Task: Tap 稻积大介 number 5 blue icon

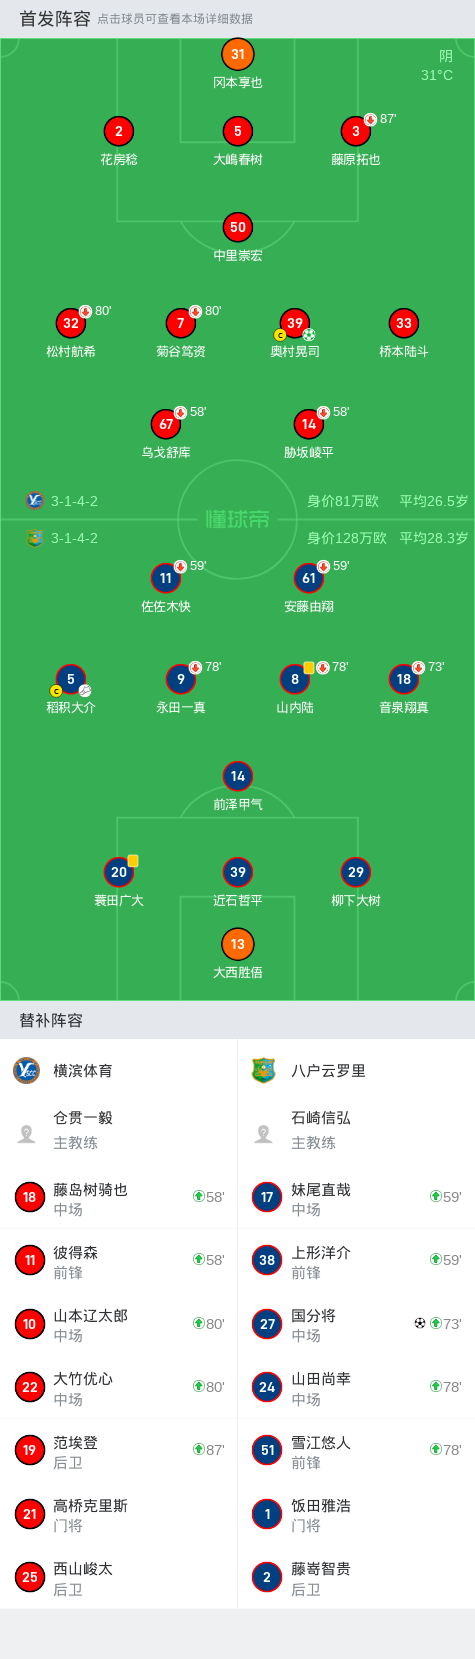Action: point(71,679)
